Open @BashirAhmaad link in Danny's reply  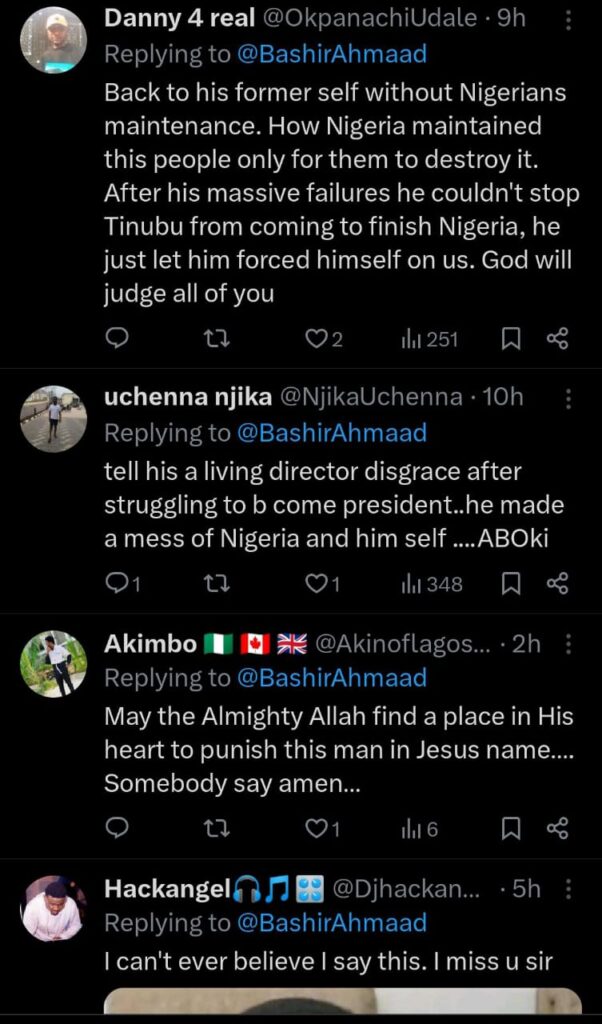tap(331, 56)
